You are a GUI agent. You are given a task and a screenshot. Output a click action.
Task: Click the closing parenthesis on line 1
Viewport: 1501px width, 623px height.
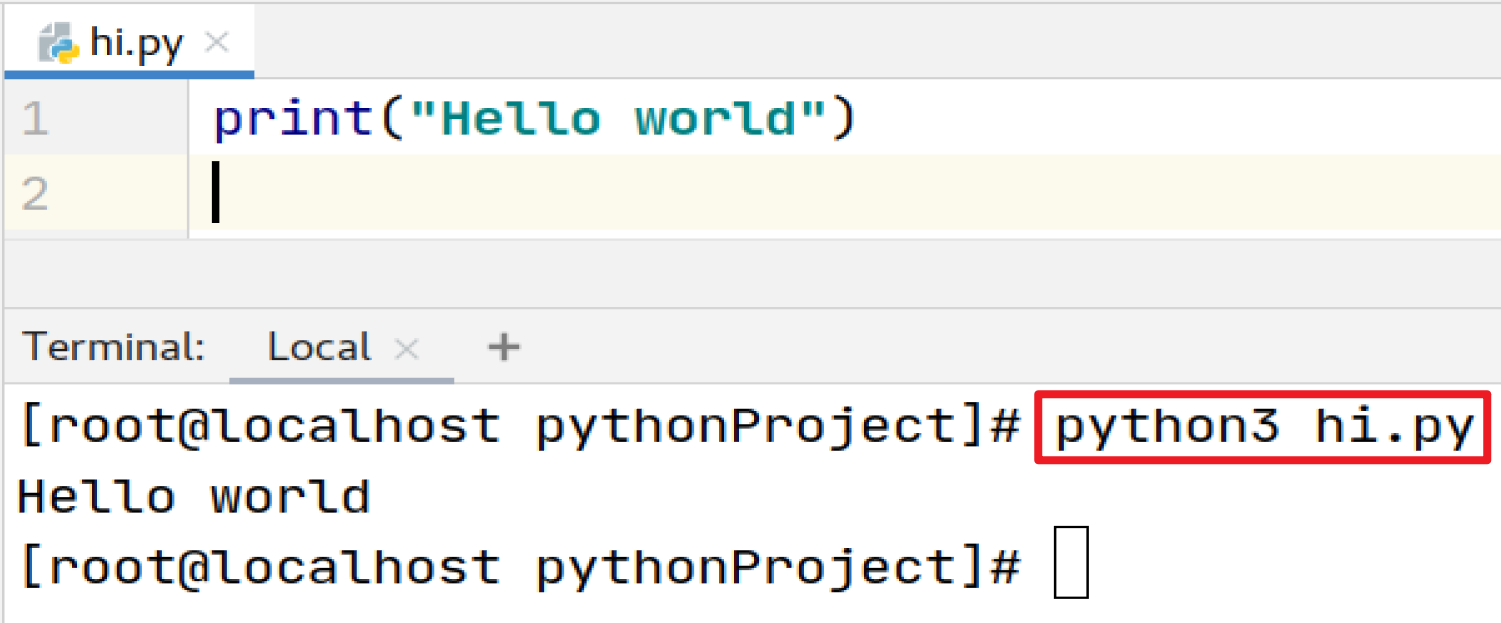tap(844, 120)
